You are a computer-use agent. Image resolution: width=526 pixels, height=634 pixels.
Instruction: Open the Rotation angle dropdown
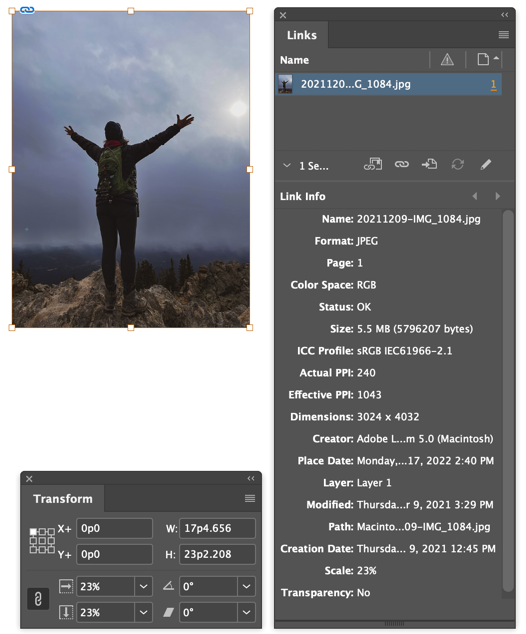click(246, 586)
